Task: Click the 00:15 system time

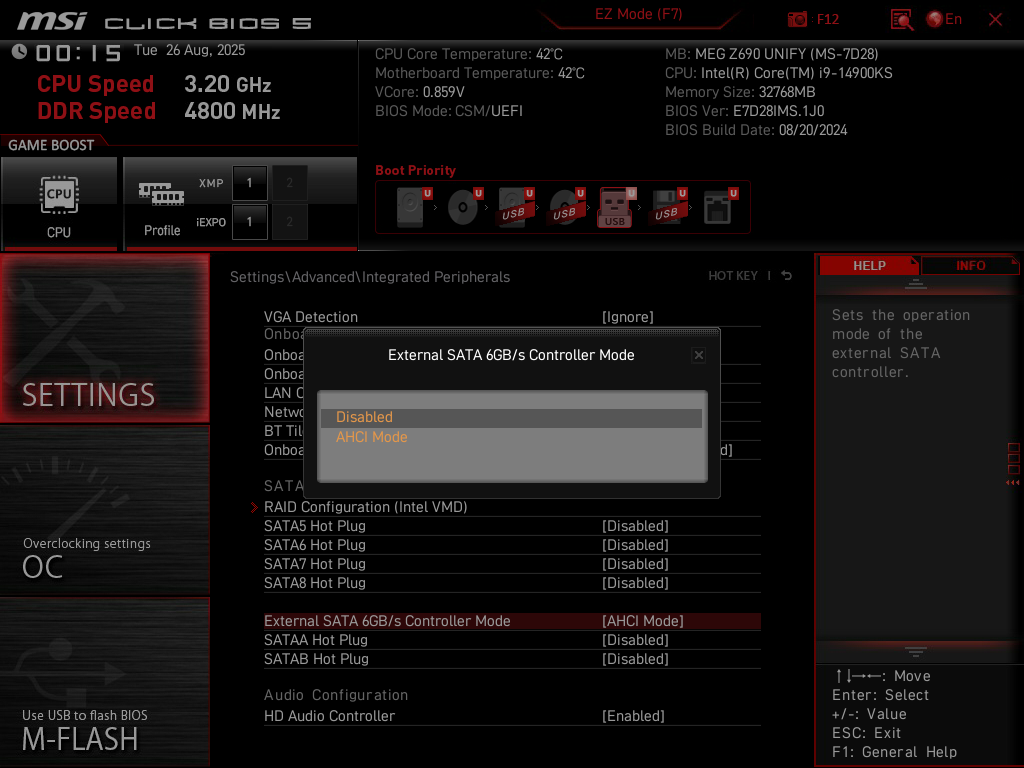Action: [78, 53]
